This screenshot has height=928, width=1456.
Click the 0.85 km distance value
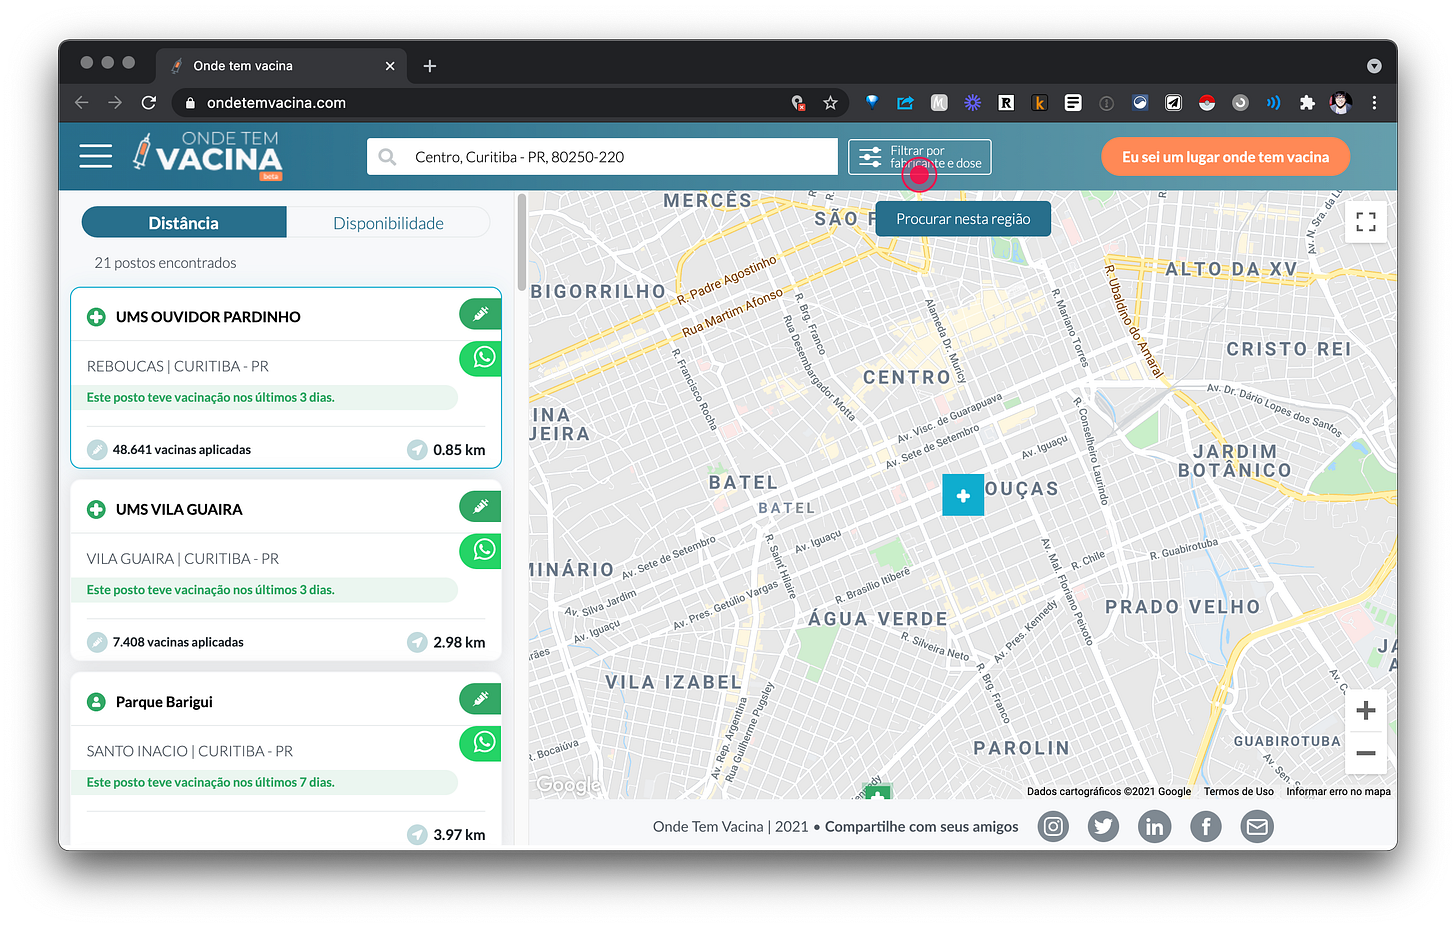(x=459, y=450)
